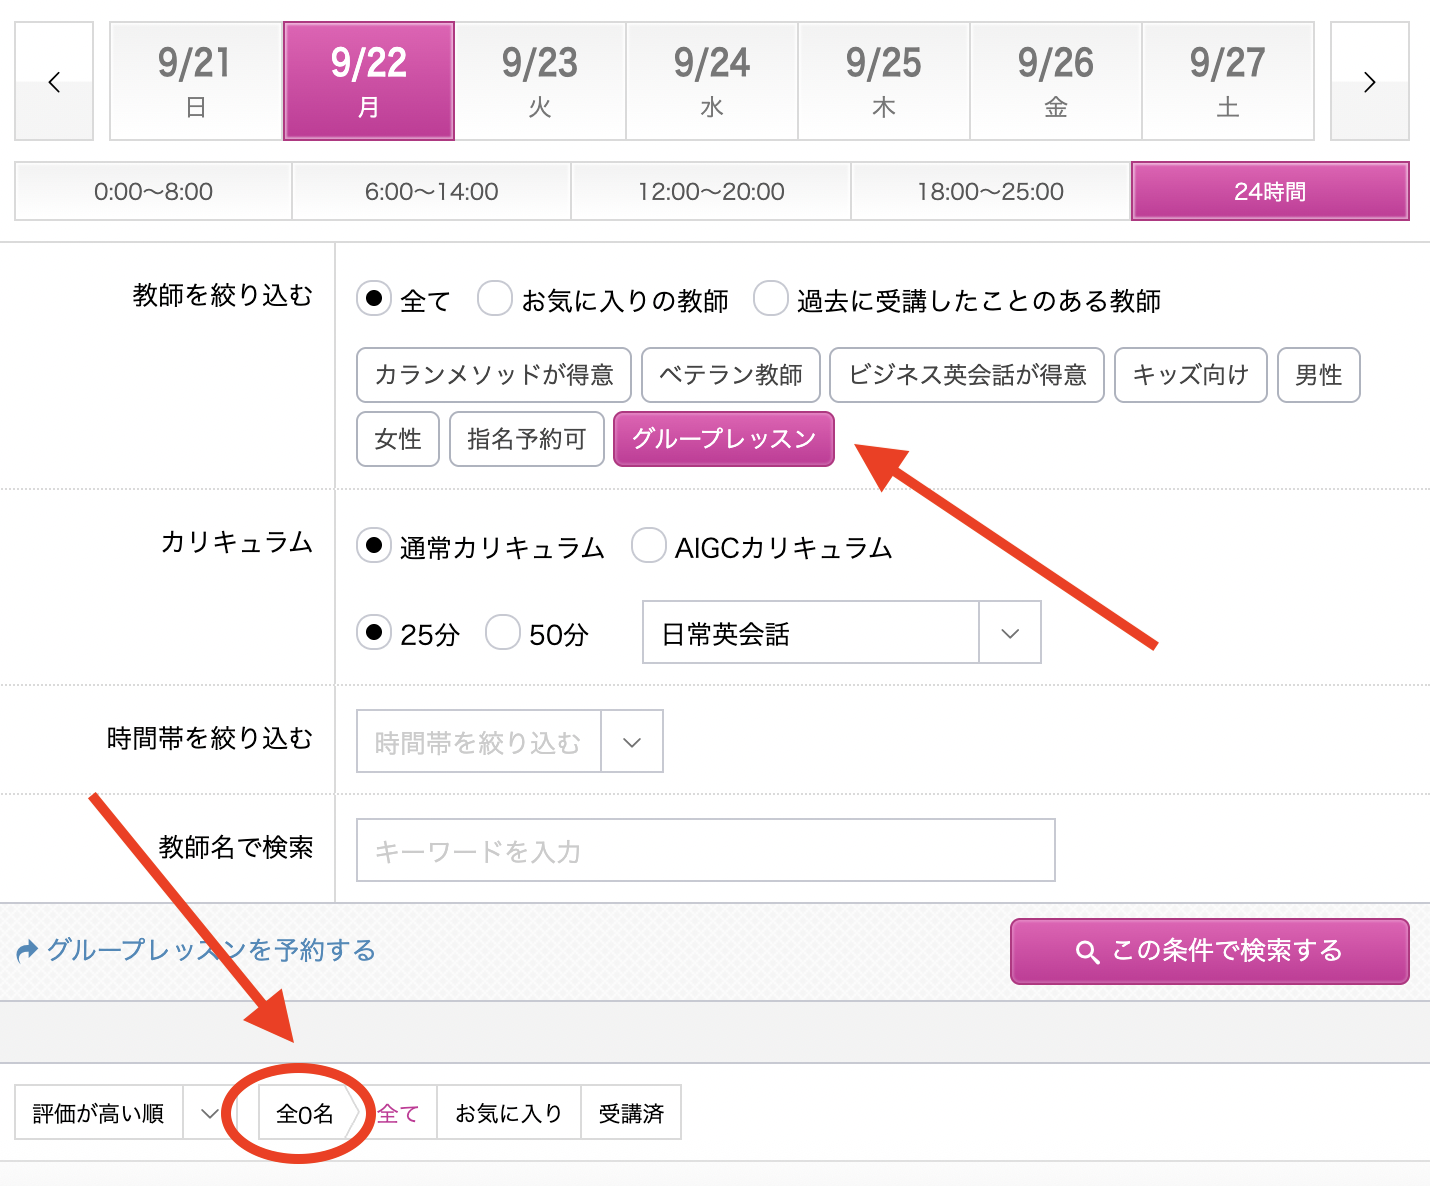
Task: Click the magnifier search button この条件で検索する
Action: point(1209,951)
